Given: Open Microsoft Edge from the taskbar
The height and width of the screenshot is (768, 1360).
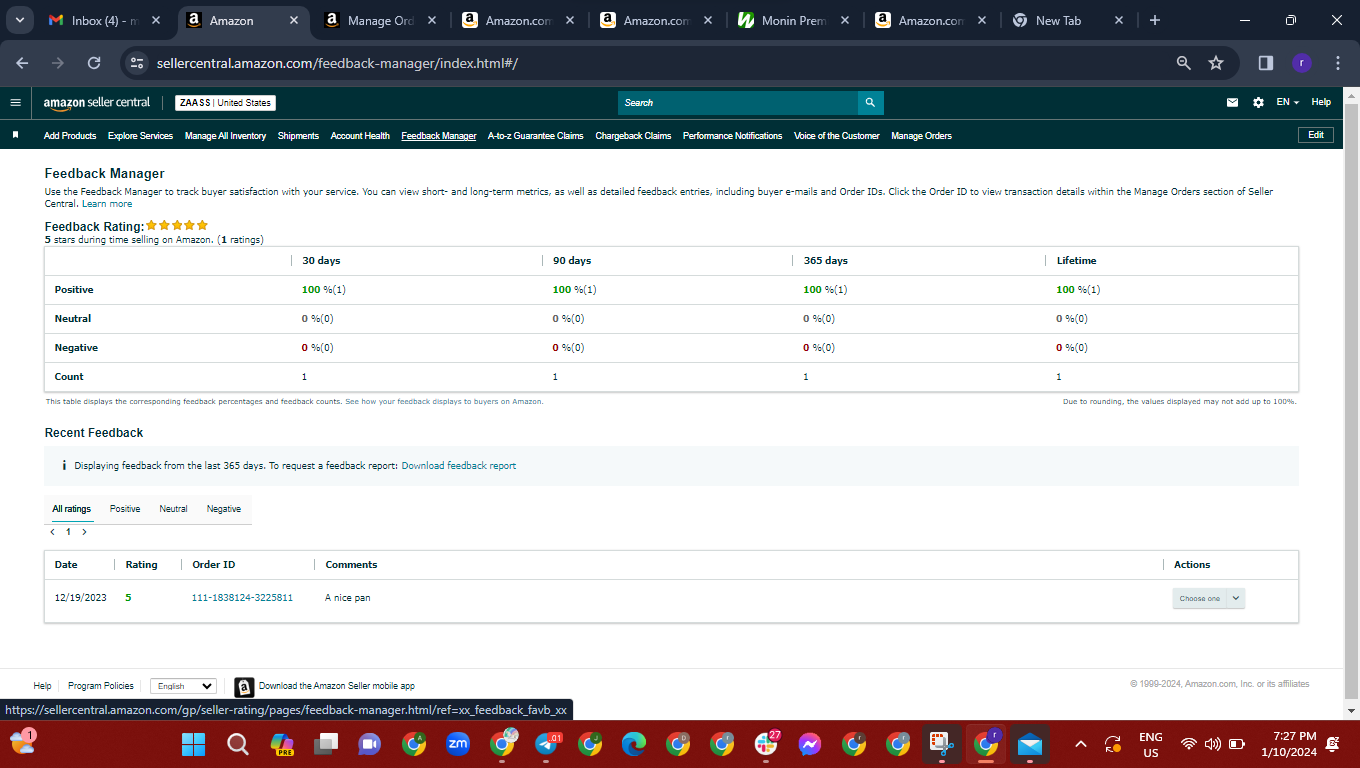Looking at the screenshot, I should tap(634, 744).
